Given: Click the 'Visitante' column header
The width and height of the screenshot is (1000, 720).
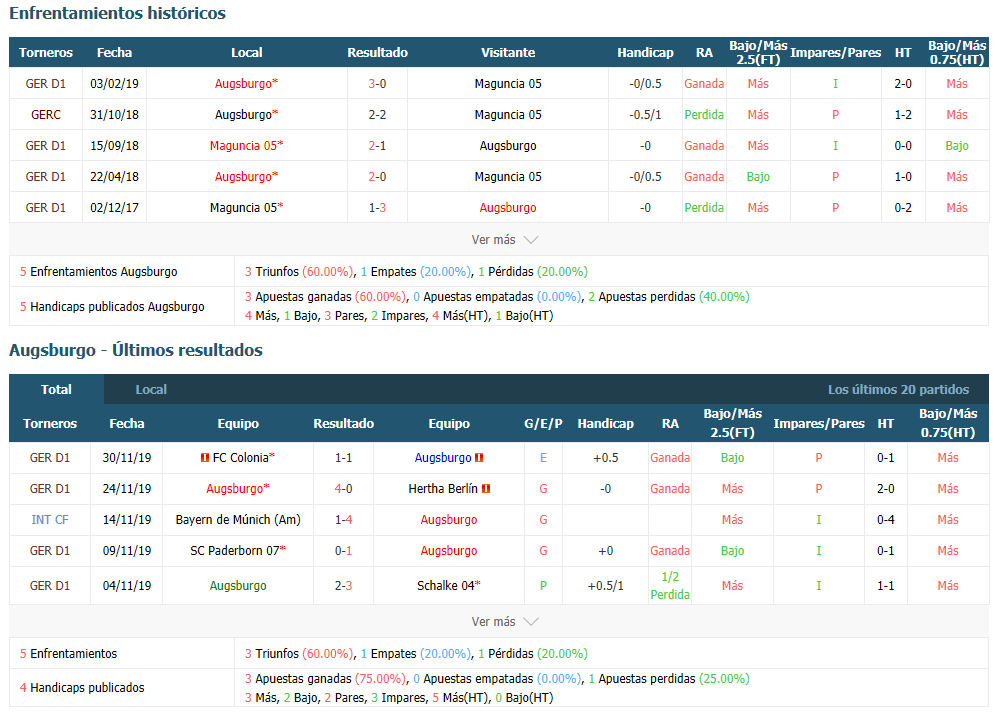Looking at the screenshot, I should tap(508, 53).
